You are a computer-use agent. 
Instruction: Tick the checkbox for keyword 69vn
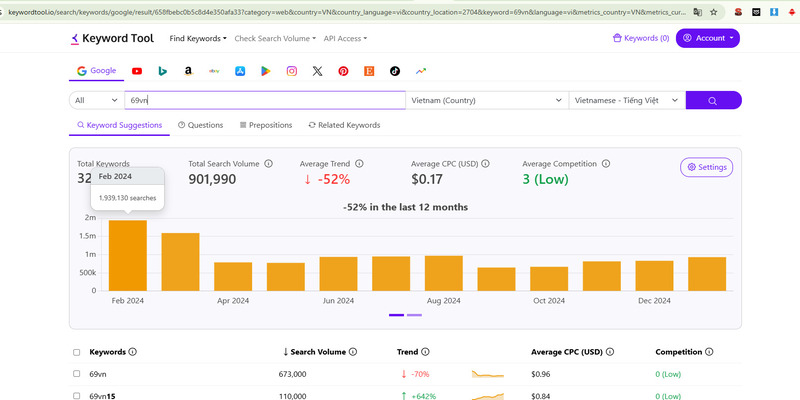click(x=77, y=374)
